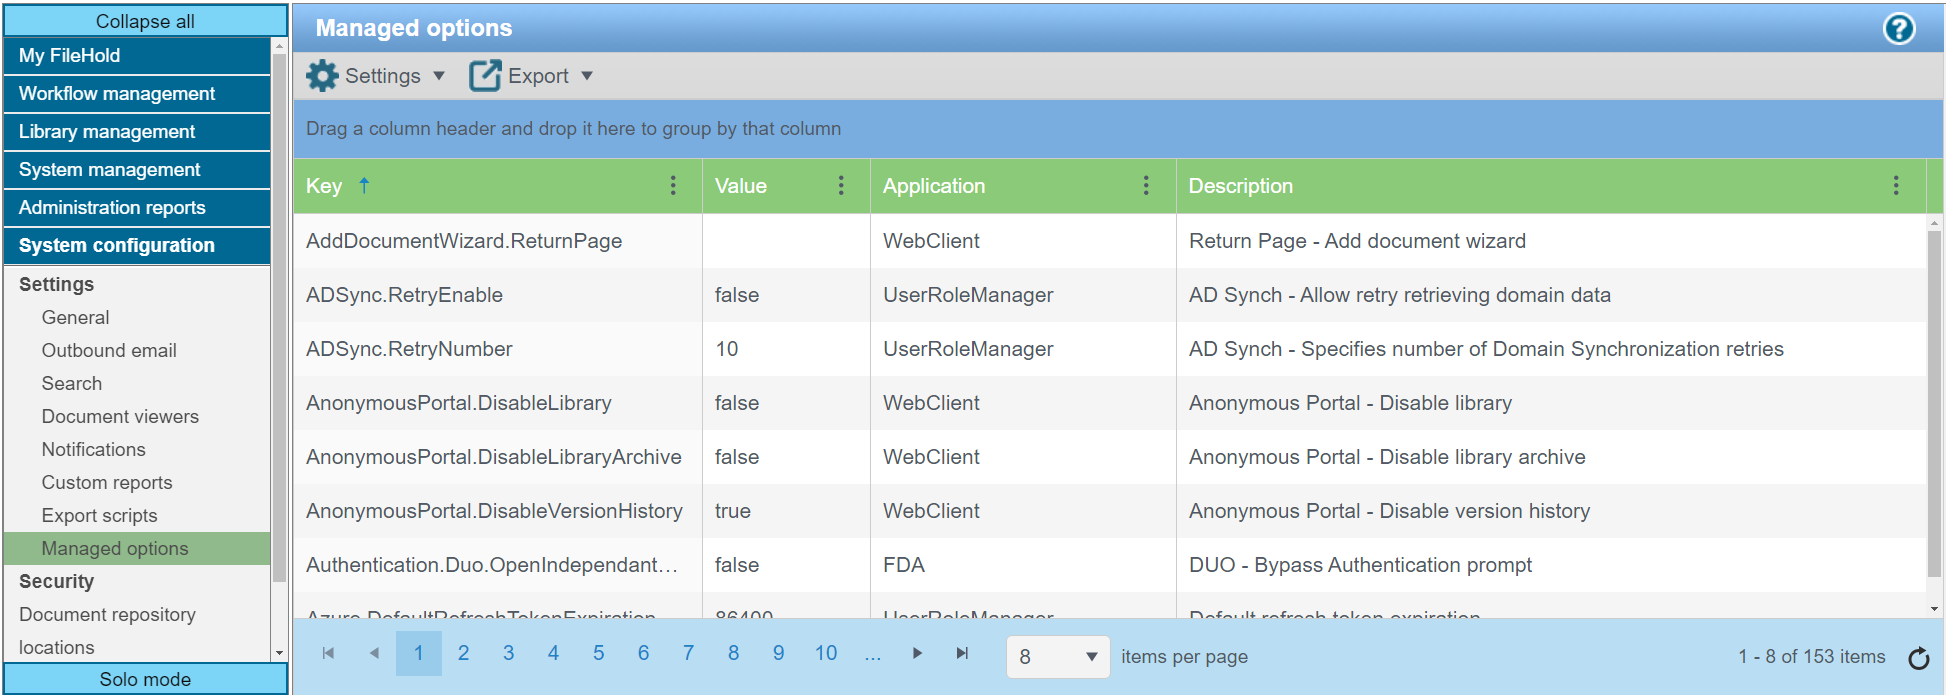Click the Export arrow icon

[485, 76]
